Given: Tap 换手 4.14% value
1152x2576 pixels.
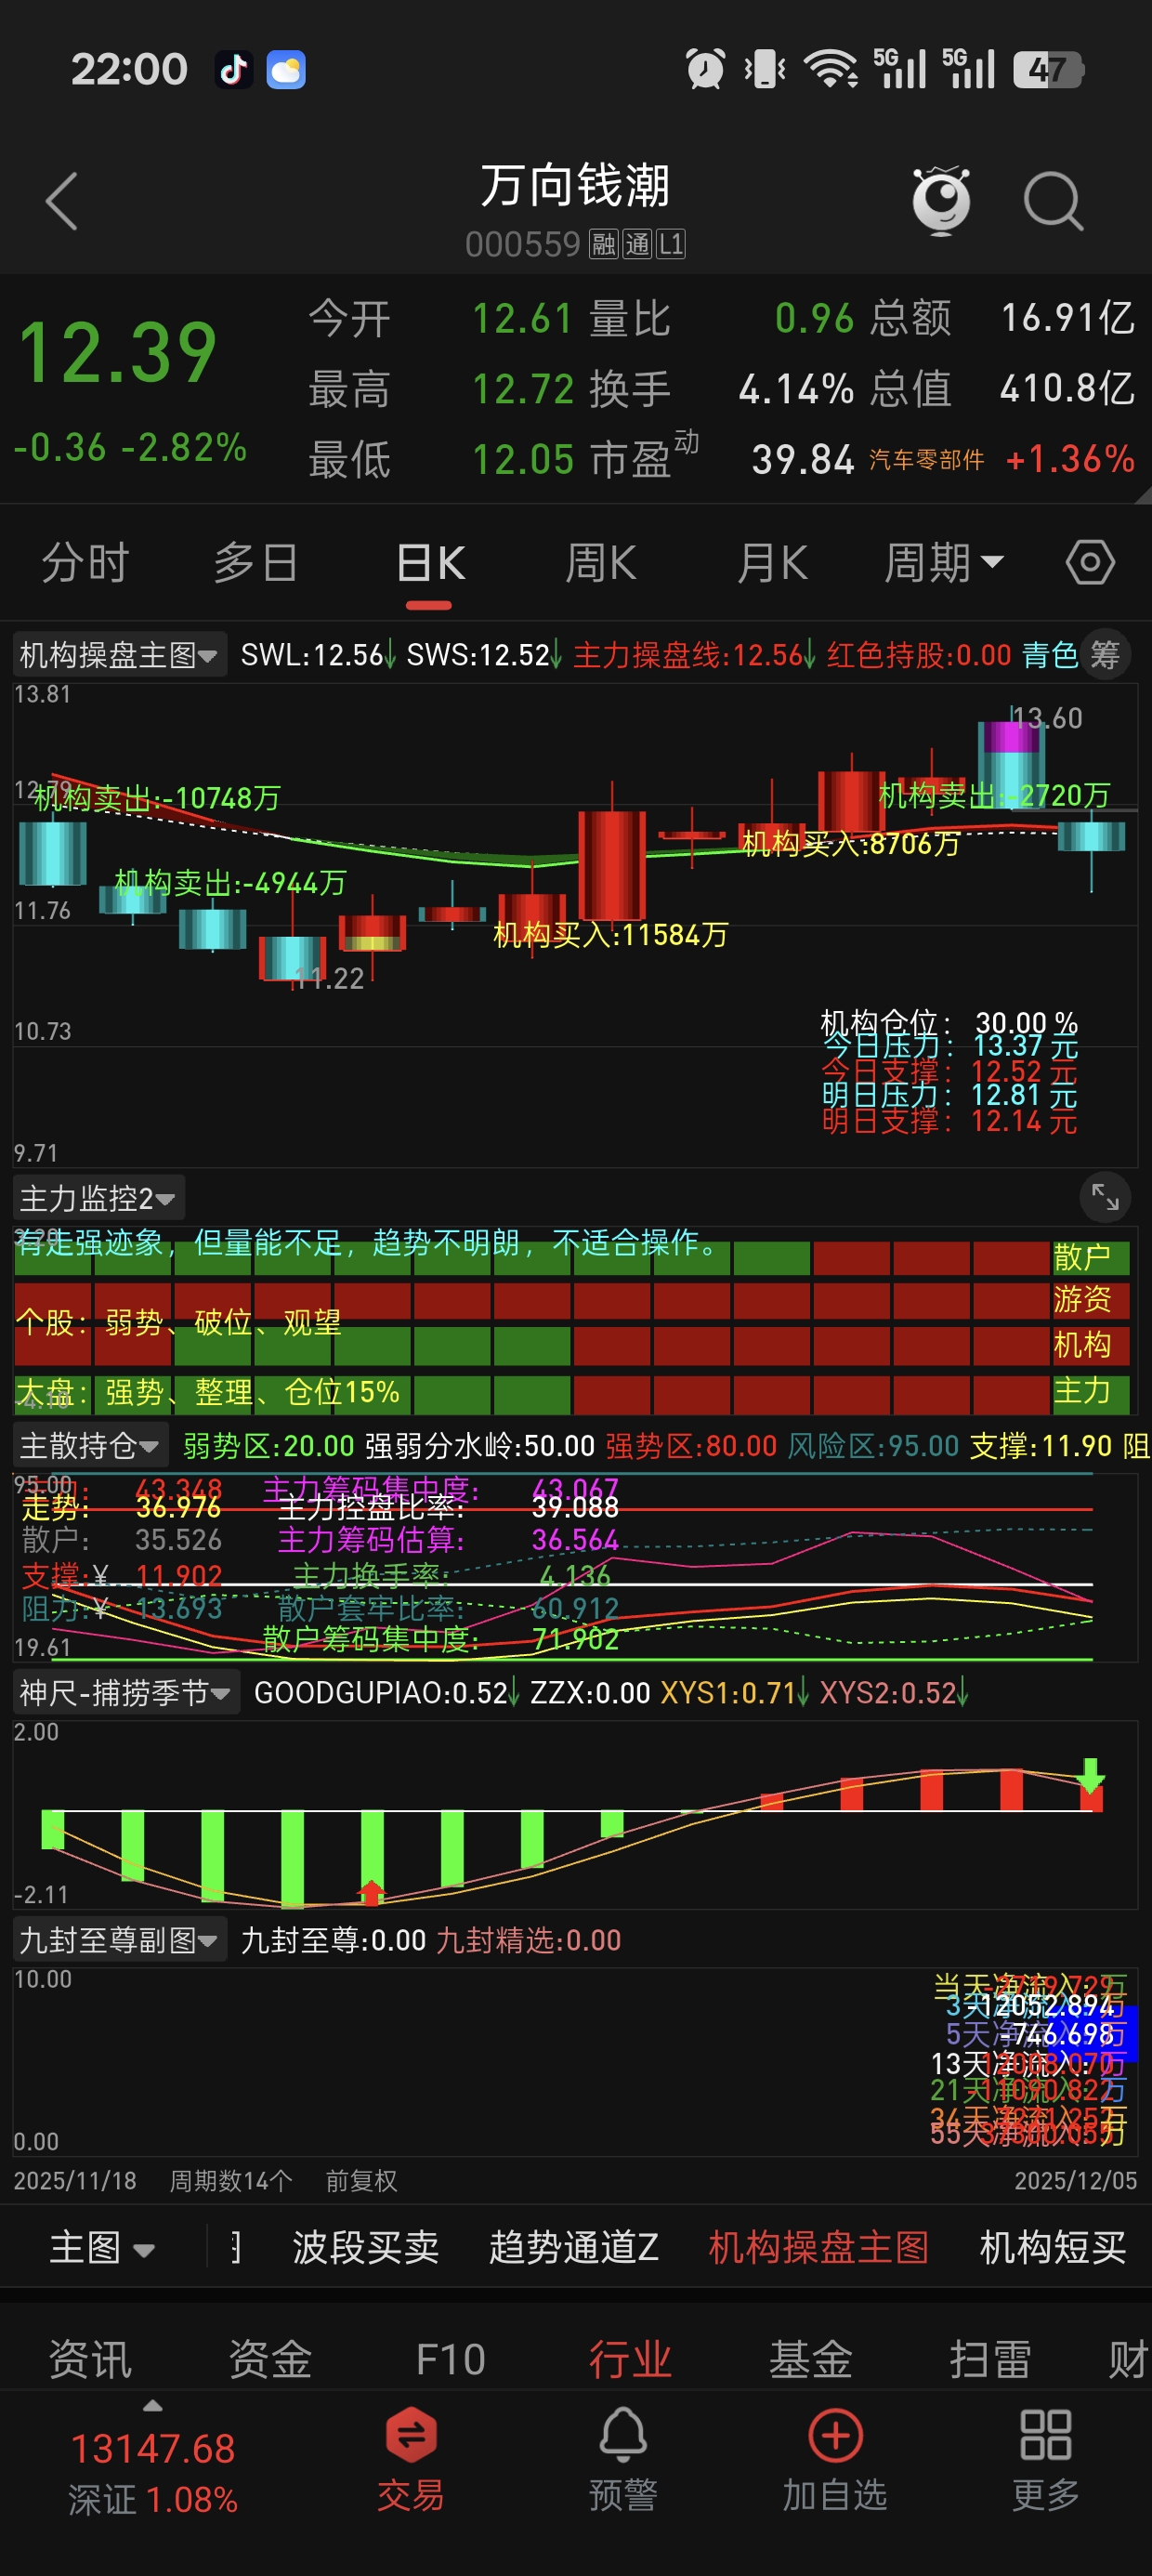Looking at the screenshot, I should click(796, 389).
